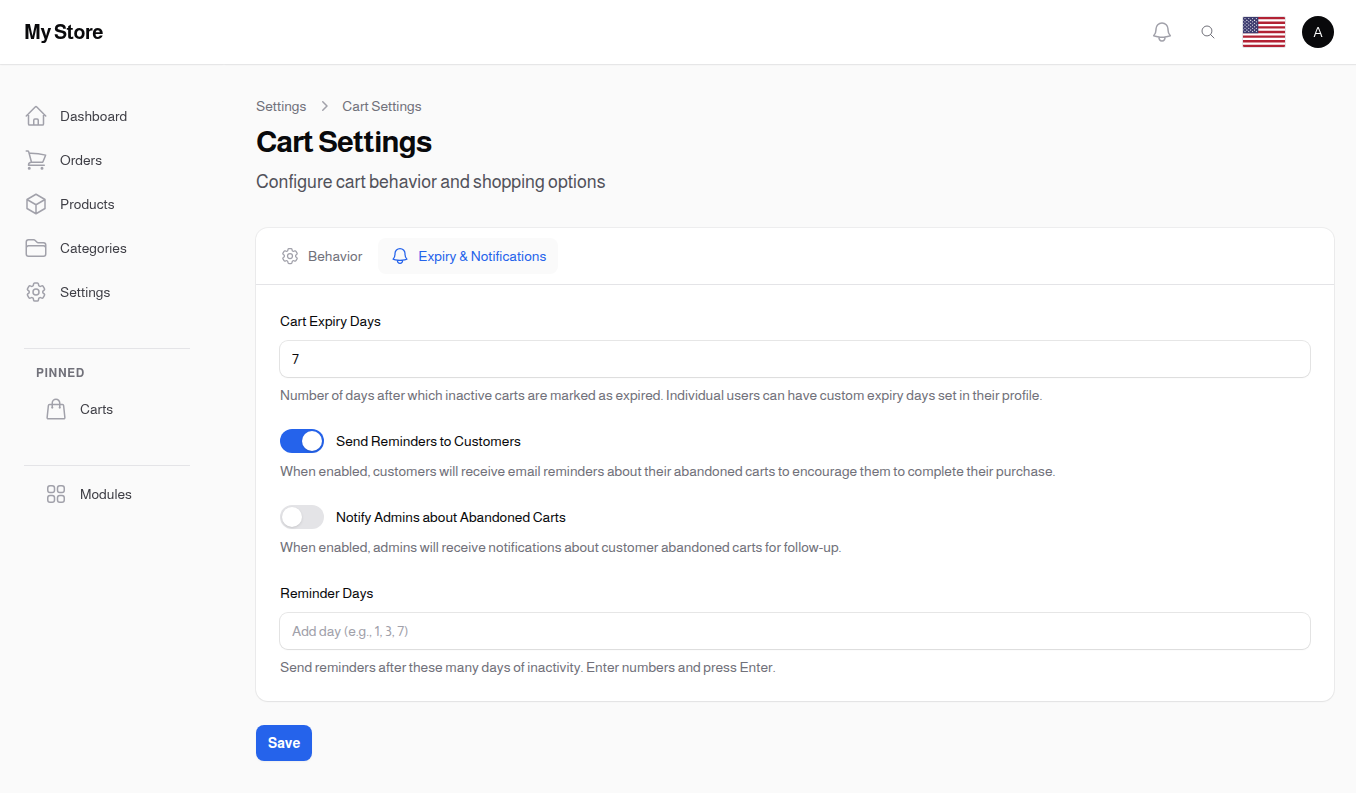Click the Settings gear icon in sidebar

(x=36, y=292)
